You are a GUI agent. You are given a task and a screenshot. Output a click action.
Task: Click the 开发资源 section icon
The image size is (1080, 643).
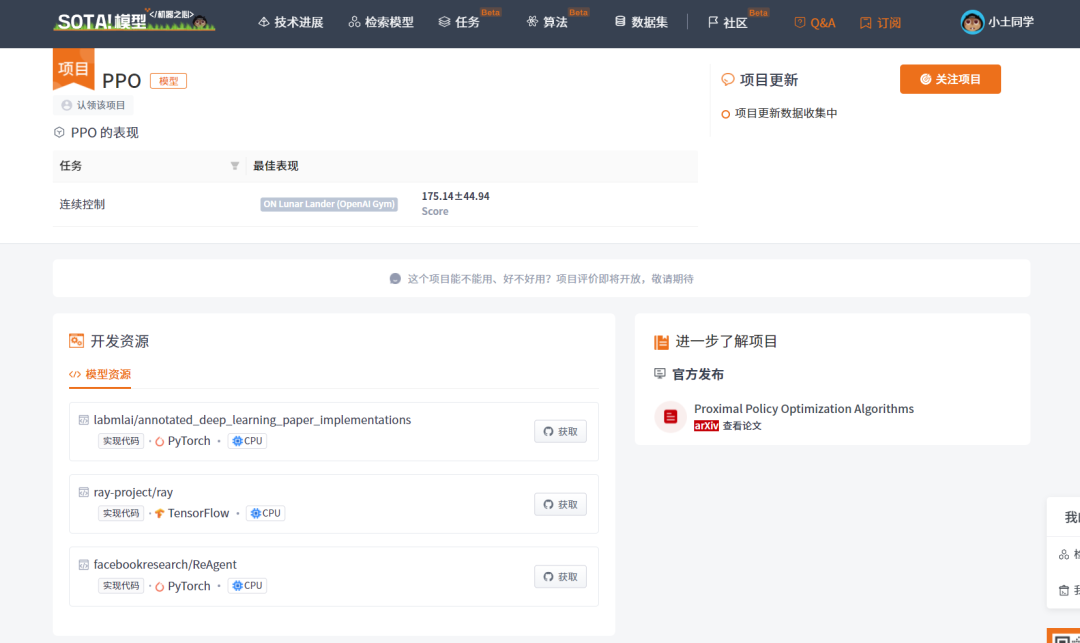[76, 341]
